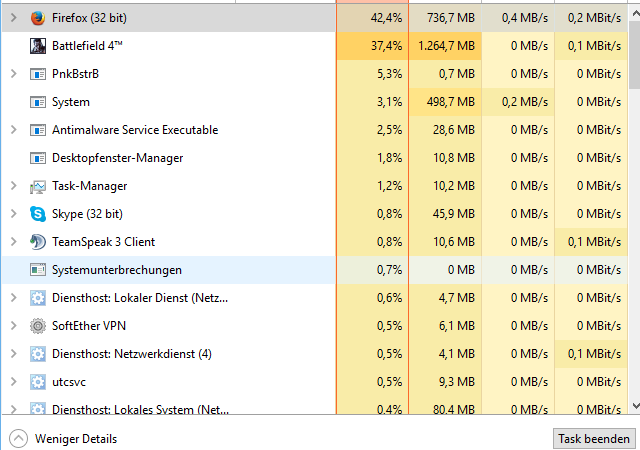Expand Diensthost: Lokaler Dienst (Netz... row
The width and height of the screenshot is (640, 450).
[x=13, y=298]
